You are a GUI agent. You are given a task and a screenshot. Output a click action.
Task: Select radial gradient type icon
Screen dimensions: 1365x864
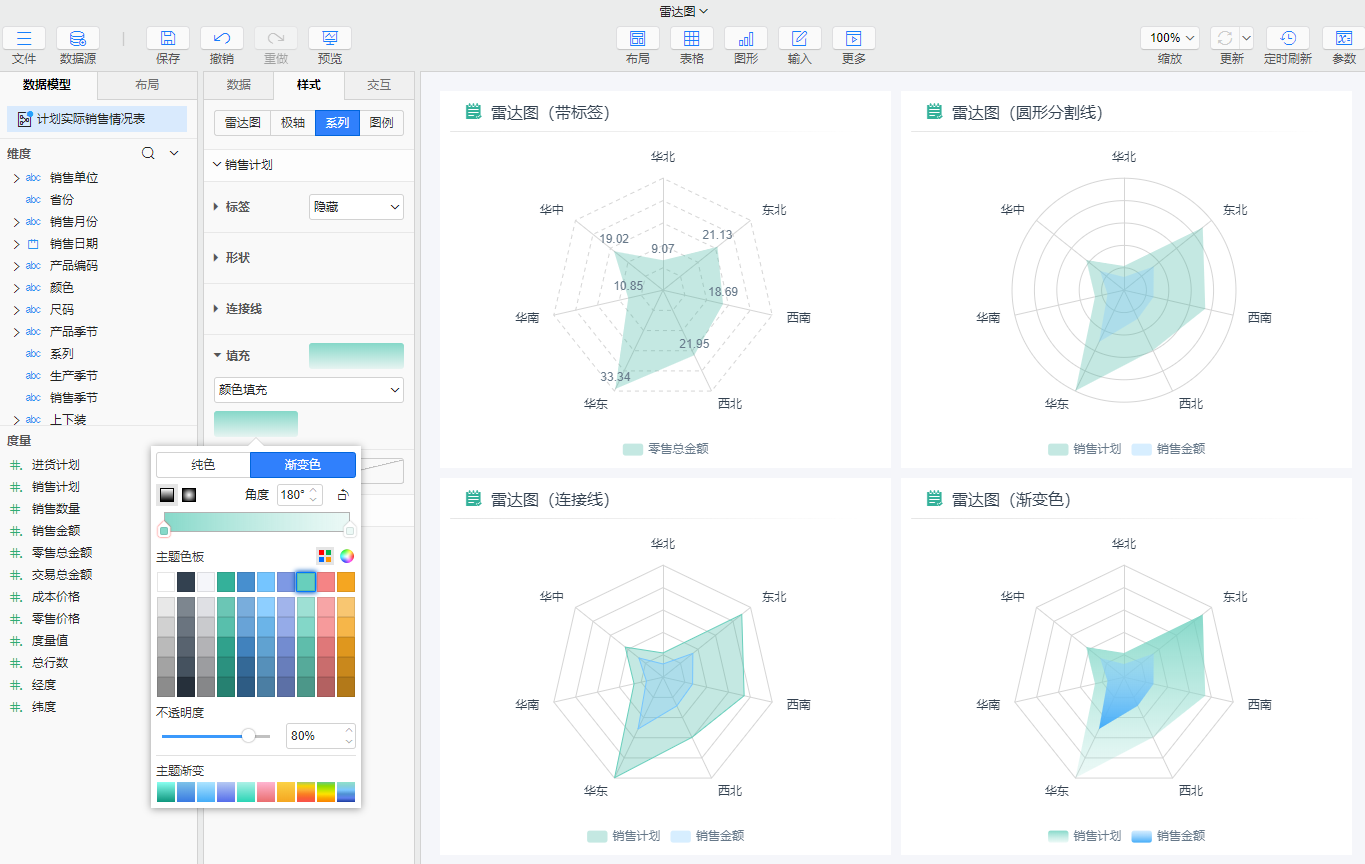click(x=189, y=494)
